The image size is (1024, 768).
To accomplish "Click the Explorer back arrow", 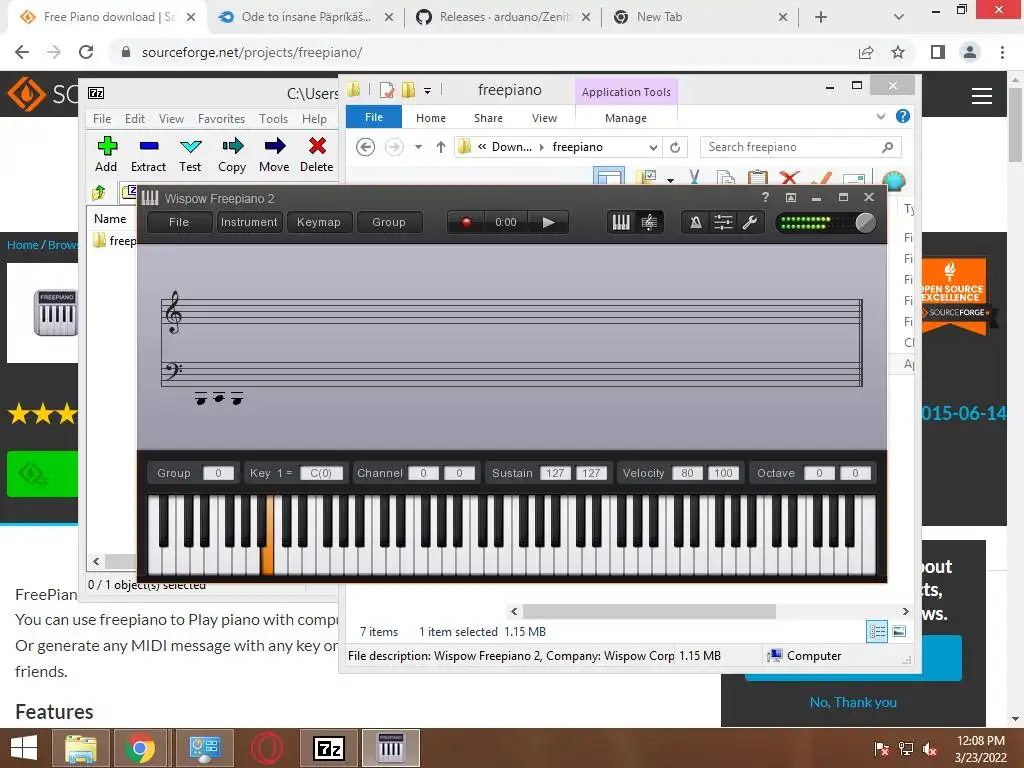I will tap(366, 147).
